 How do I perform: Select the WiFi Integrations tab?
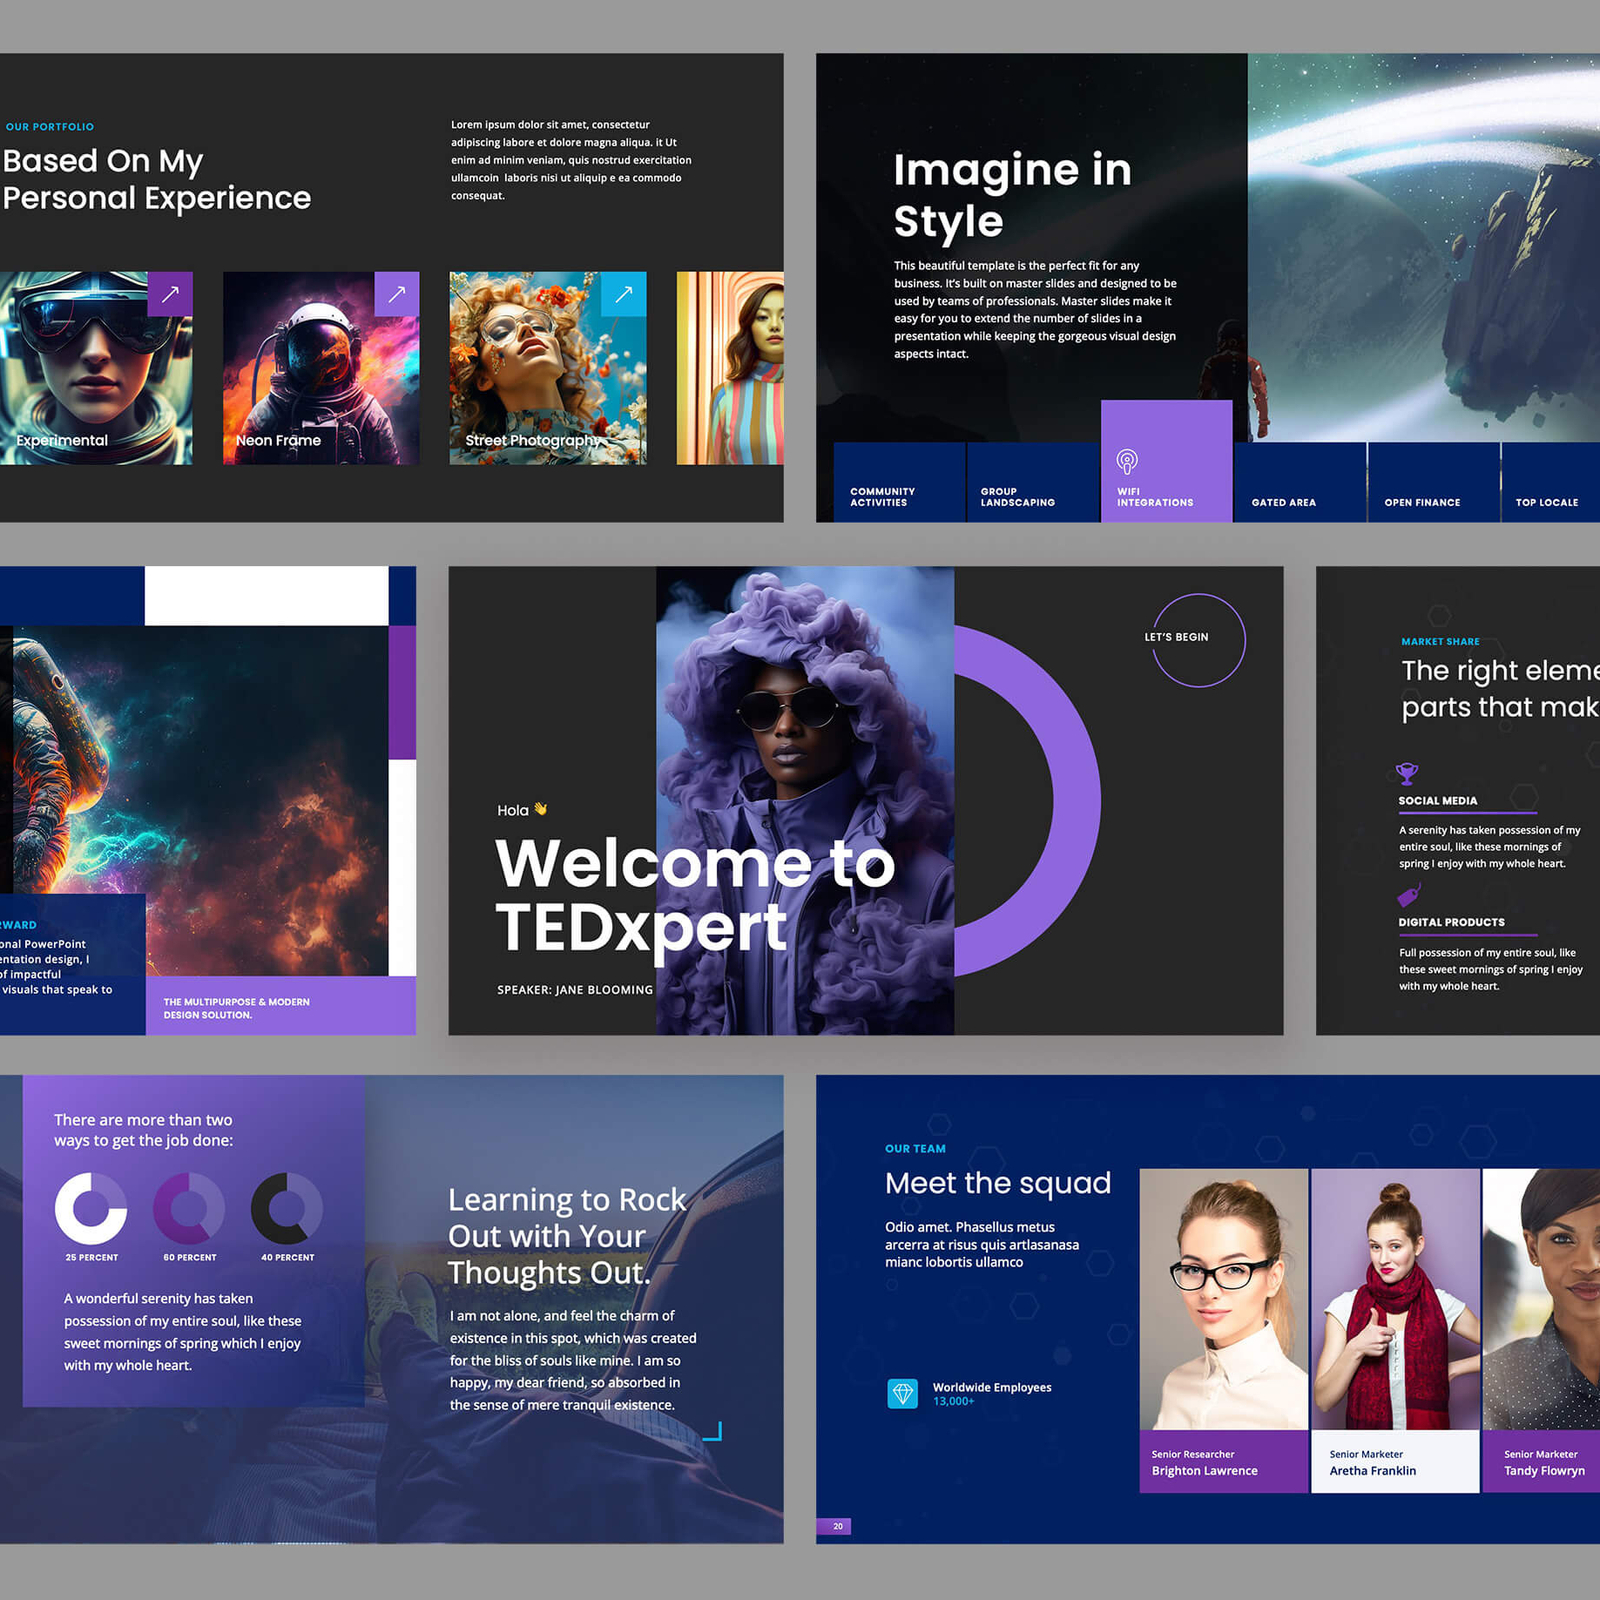point(1167,461)
